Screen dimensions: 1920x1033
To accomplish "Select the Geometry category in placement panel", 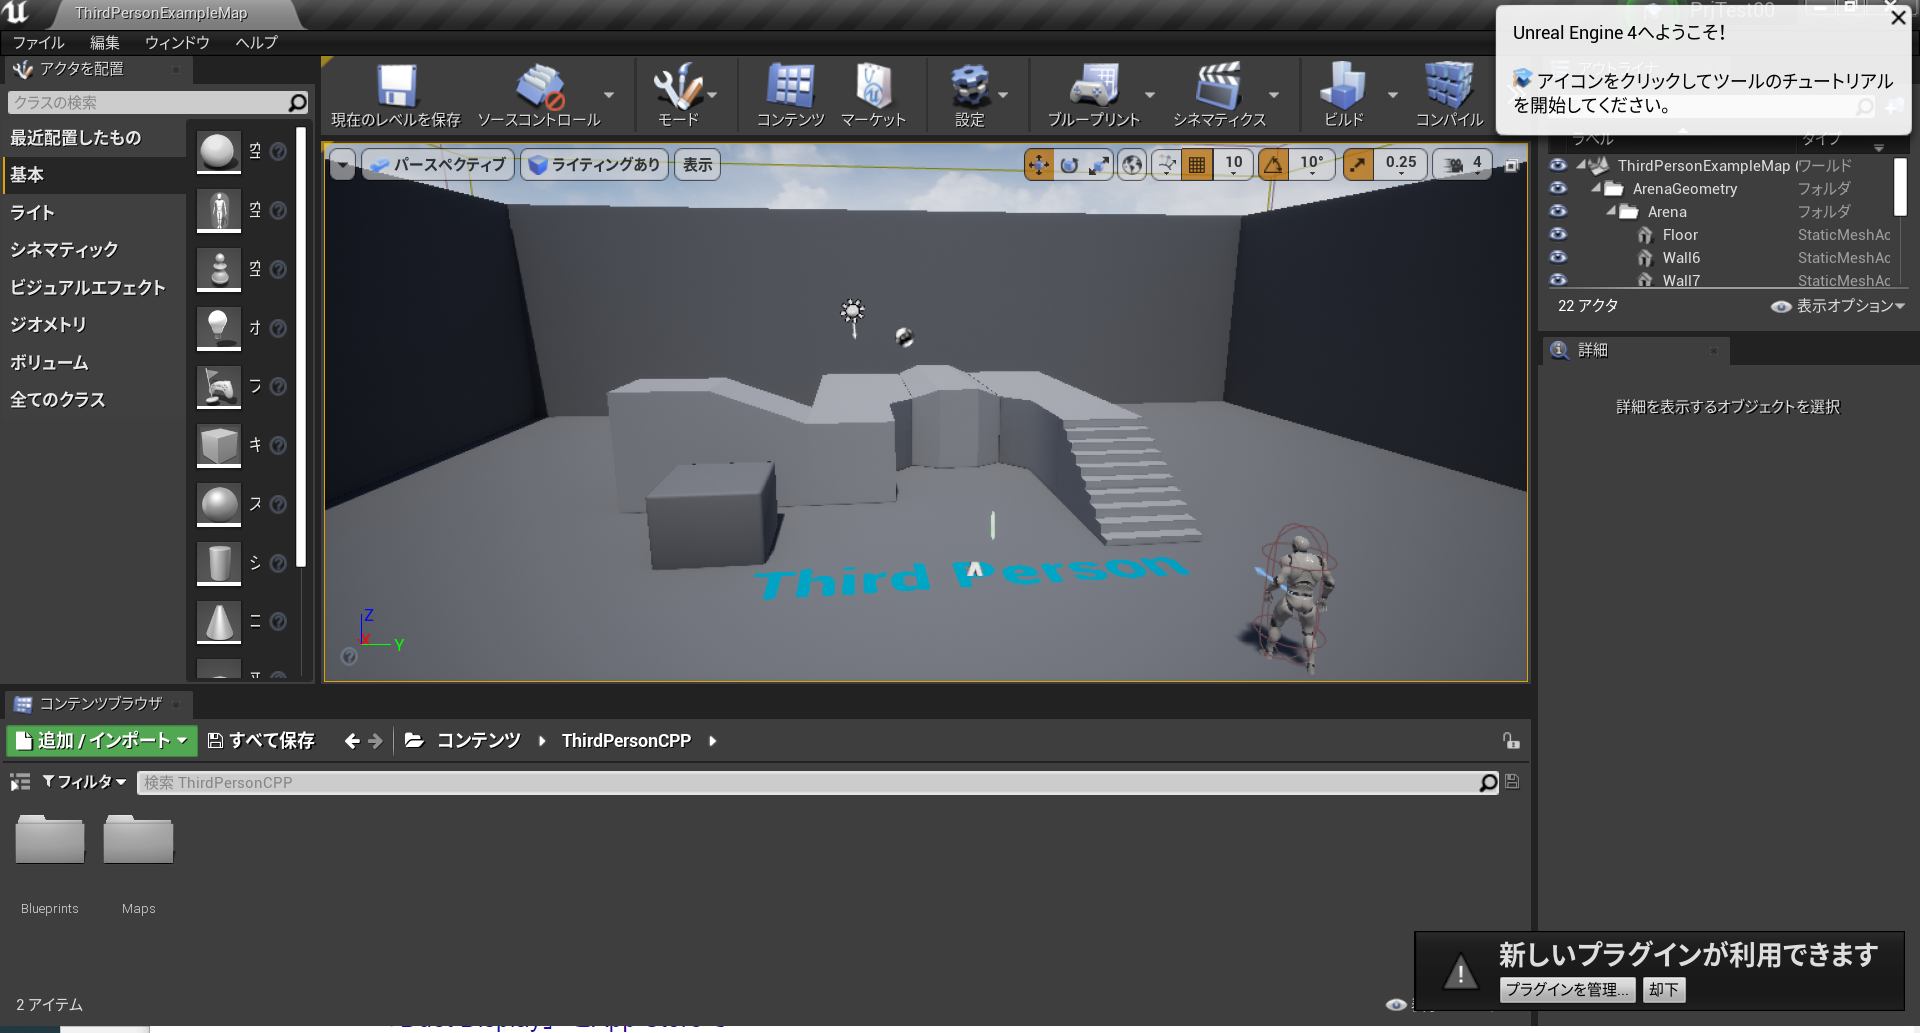I will (x=94, y=324).
